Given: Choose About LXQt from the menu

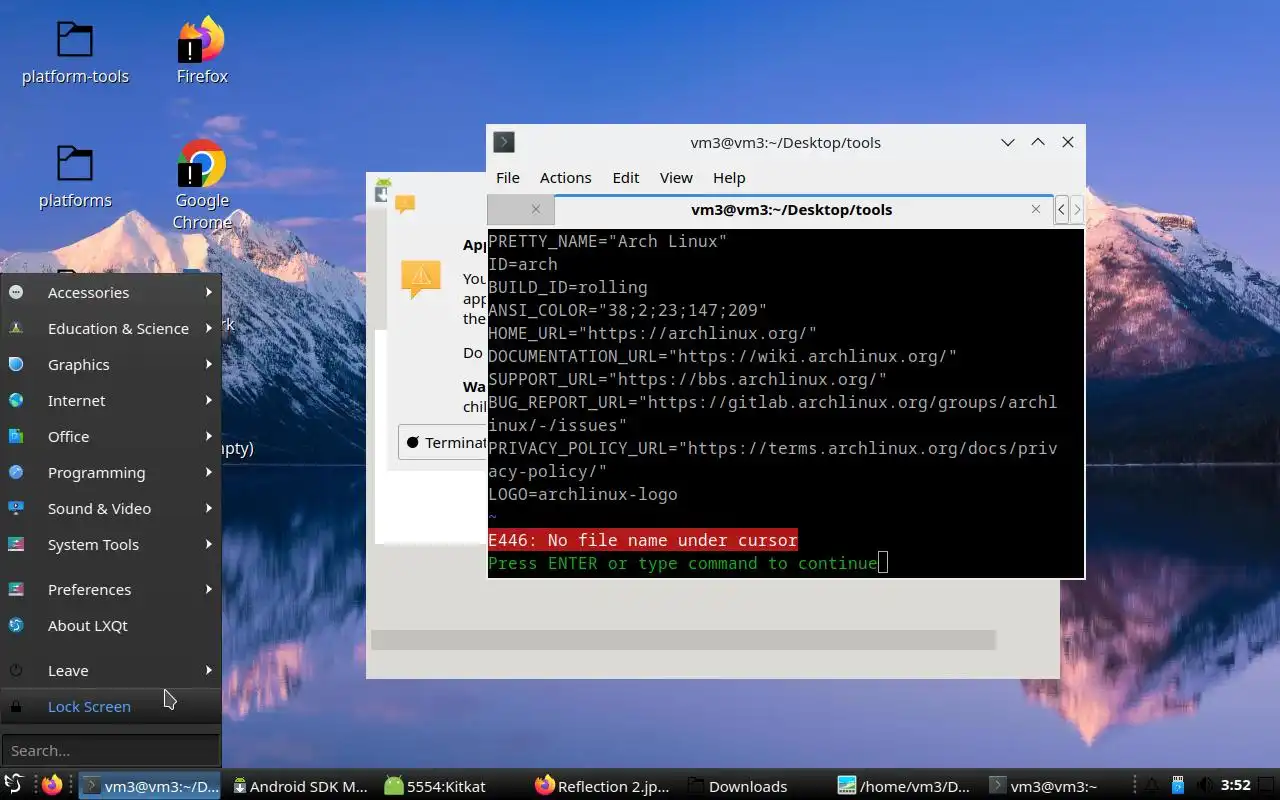Looking at the screenshot, I should pos(110,626).
